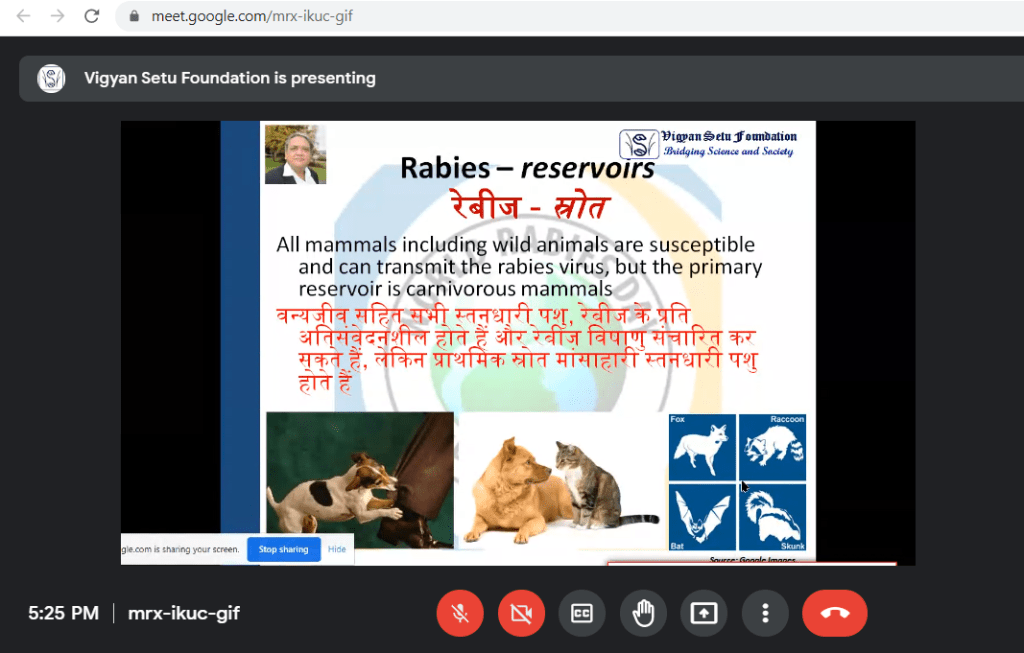Click the Fox image tile on slide
Screen dimensions: 1024x653
click(702, 447)
